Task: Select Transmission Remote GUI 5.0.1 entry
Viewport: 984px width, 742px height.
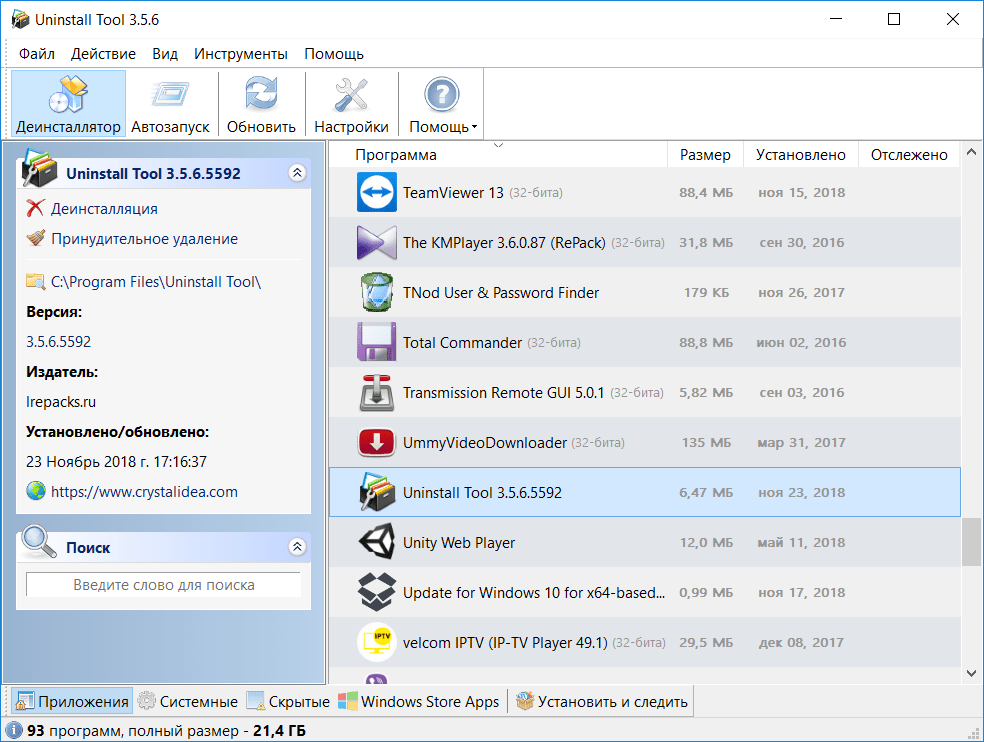Action: click(x=503, y=393)
